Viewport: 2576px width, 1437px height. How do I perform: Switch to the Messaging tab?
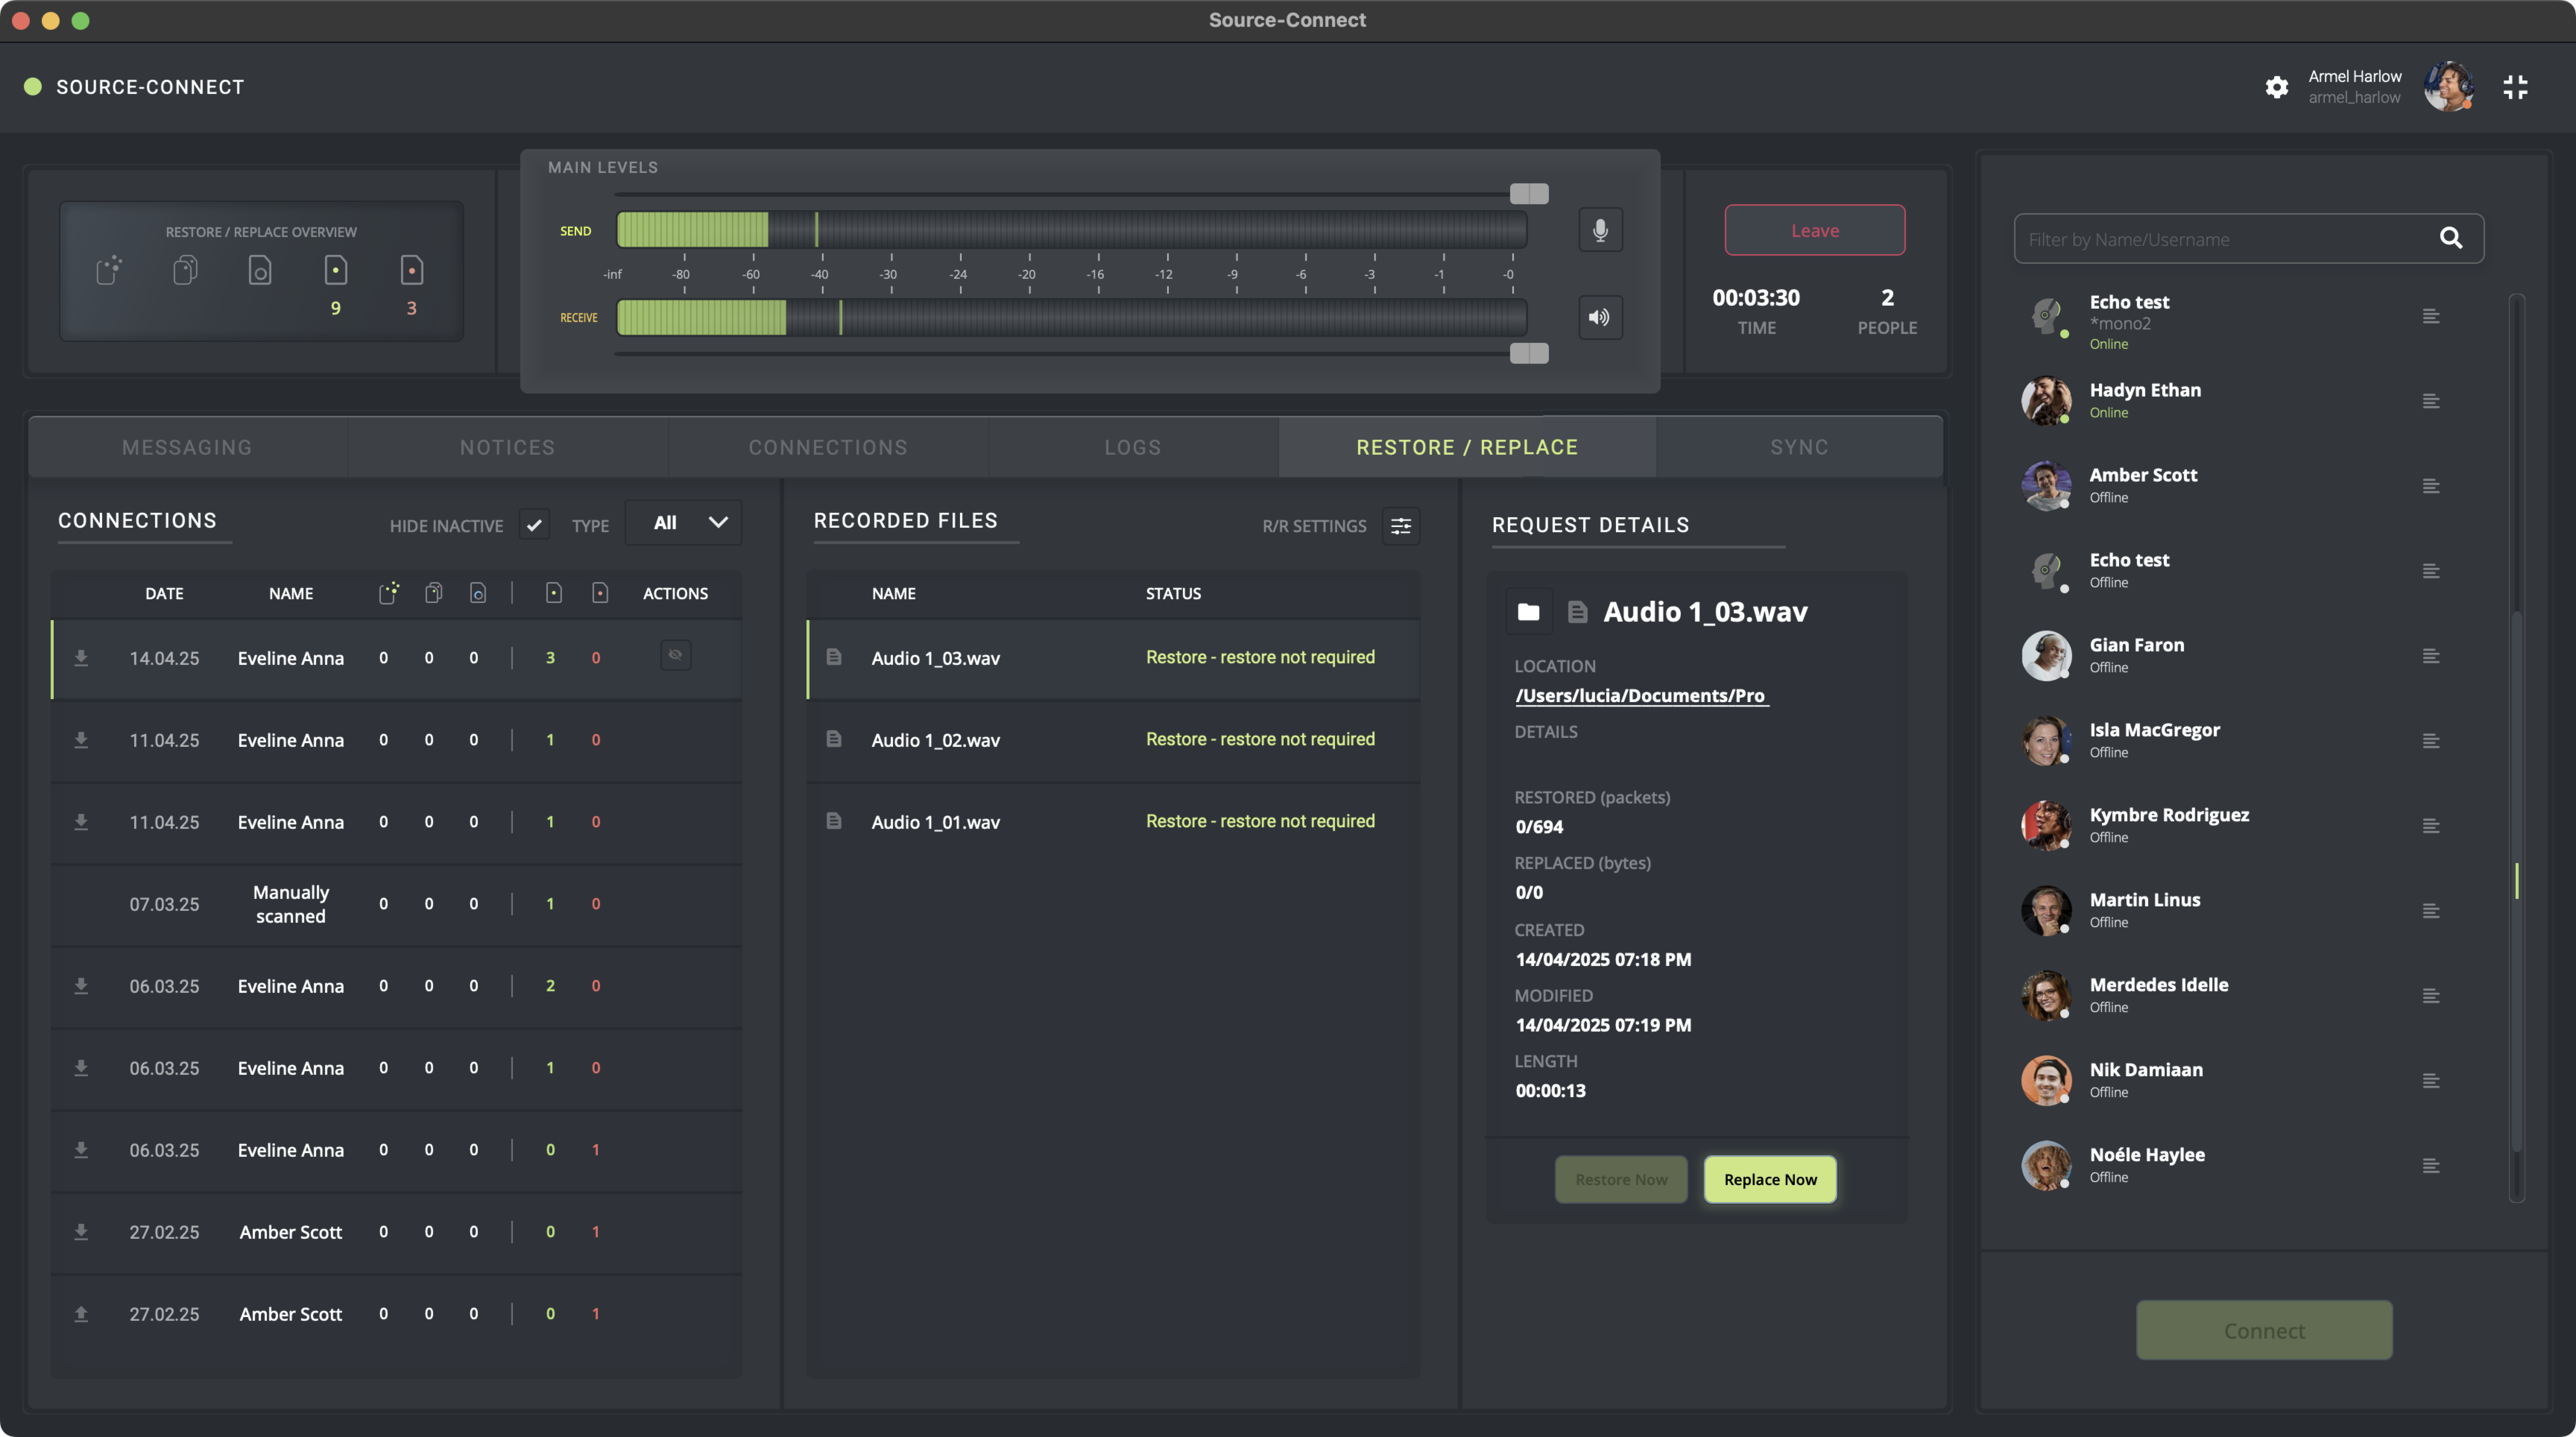[x=187, y=447]
